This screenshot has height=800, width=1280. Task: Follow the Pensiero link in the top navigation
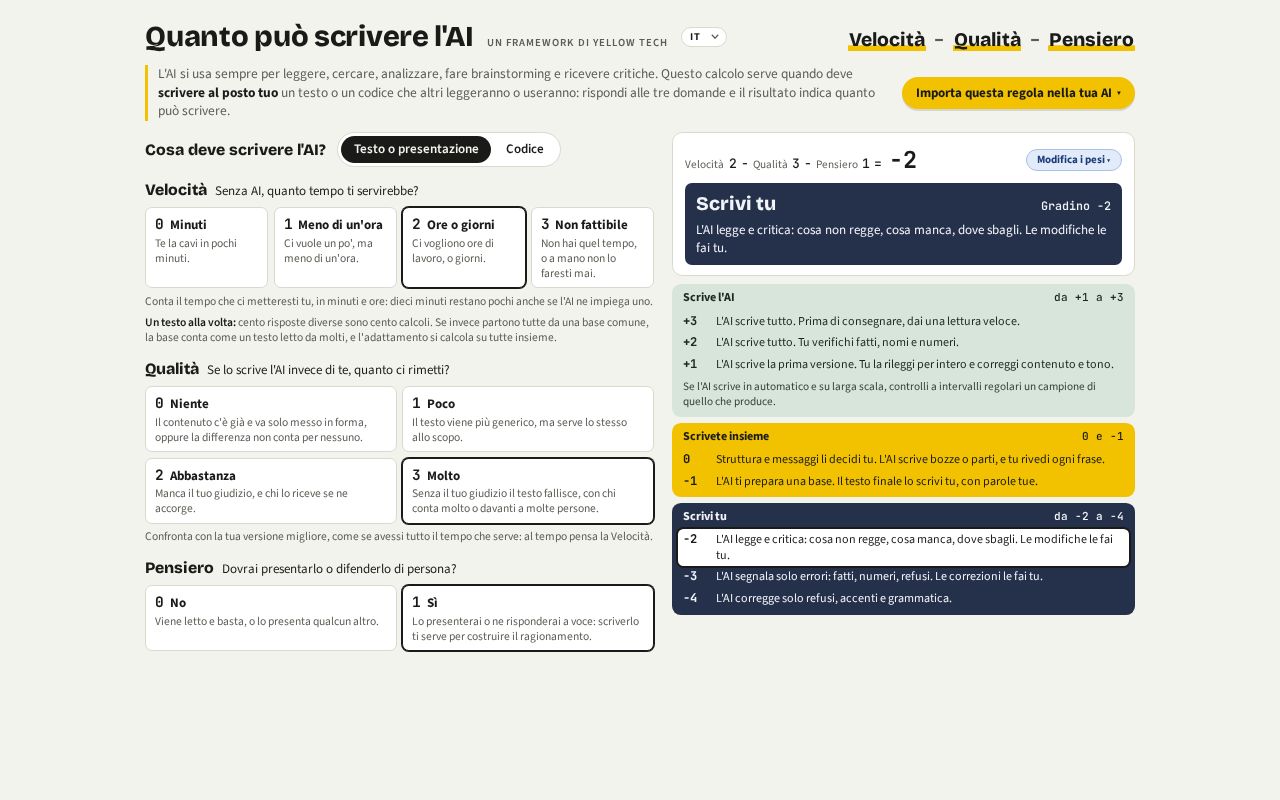(1091, 40)
